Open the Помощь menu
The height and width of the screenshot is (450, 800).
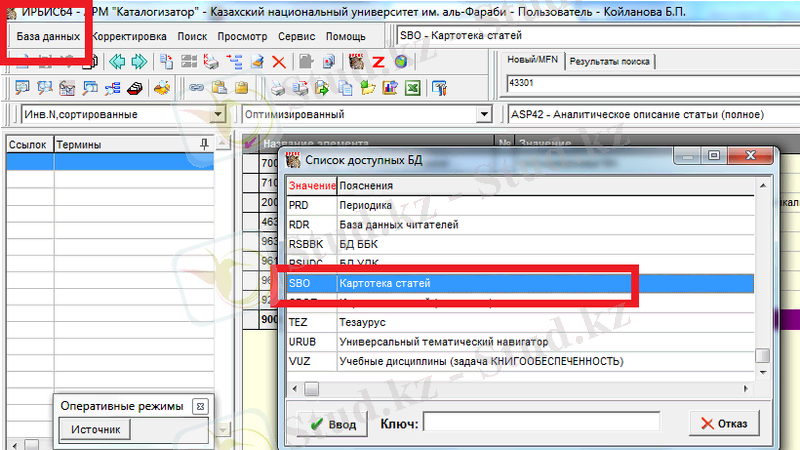coord(345,36)
